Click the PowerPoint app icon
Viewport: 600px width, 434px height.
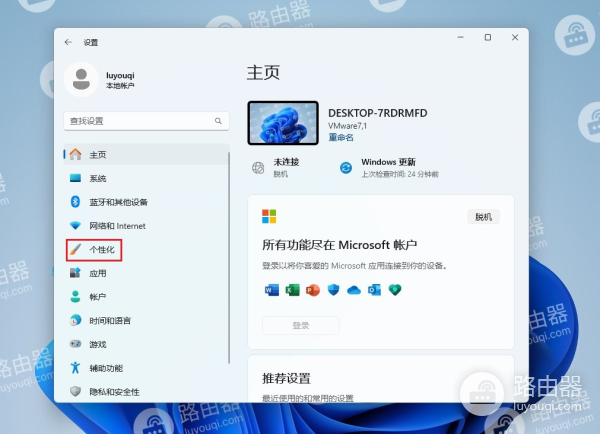pos(313,290)
